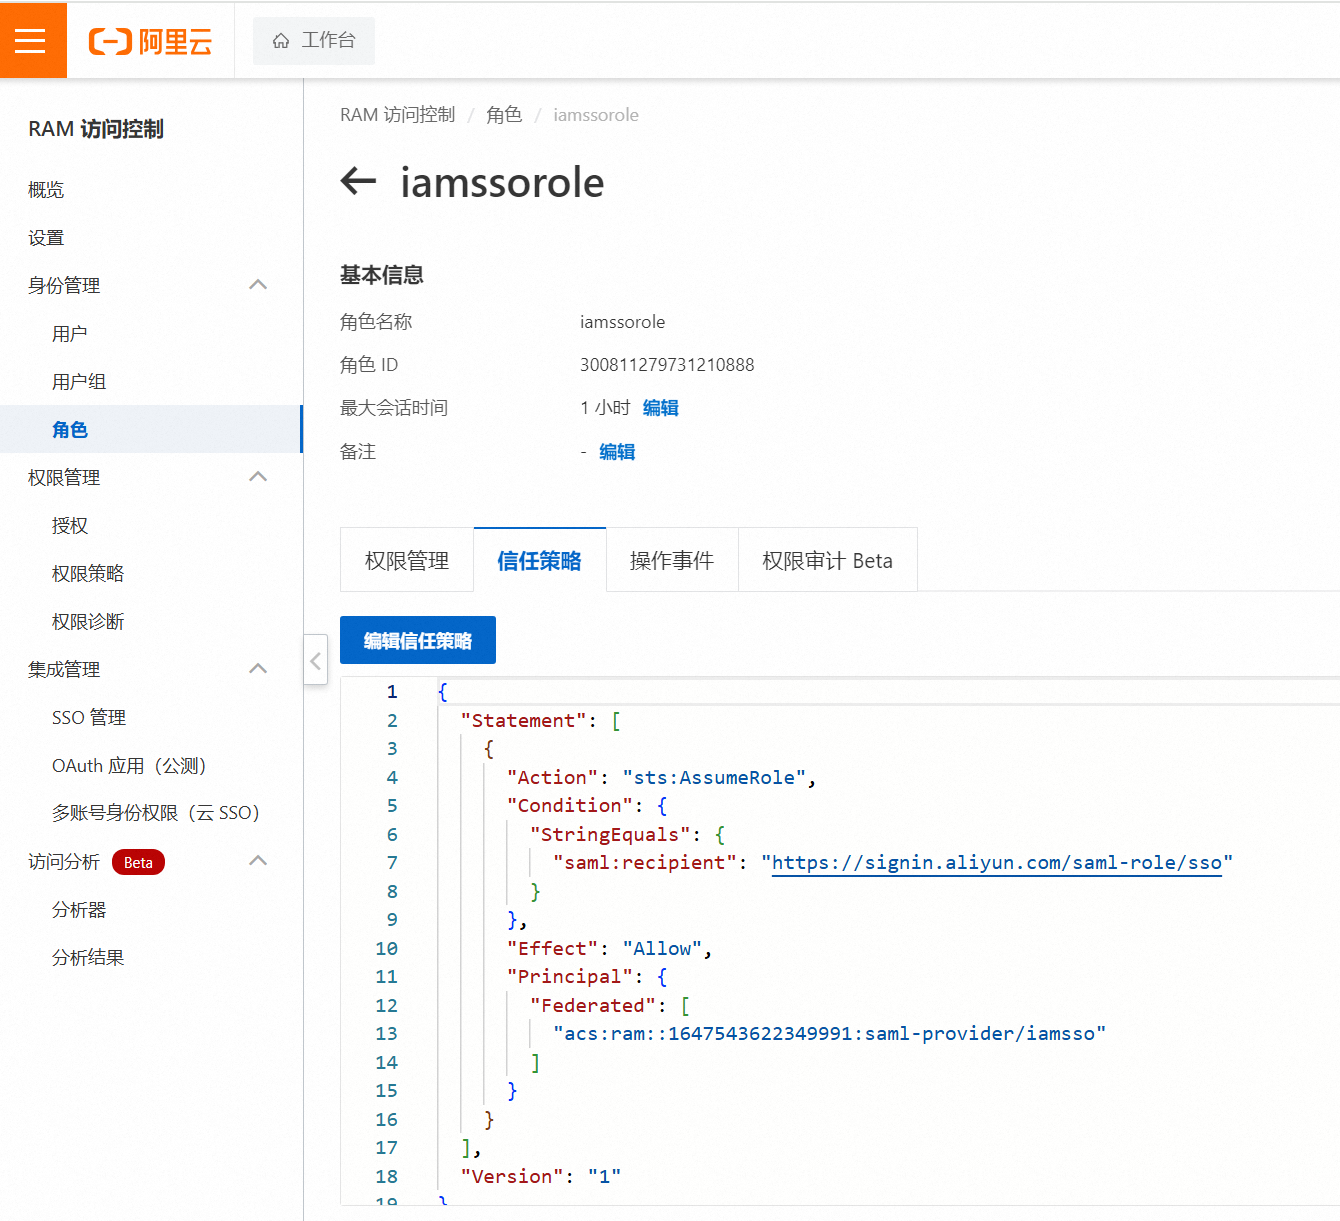1340x1221 pixels.
Task: Open 分析器 in sidebar
Action: pos(79,910)
